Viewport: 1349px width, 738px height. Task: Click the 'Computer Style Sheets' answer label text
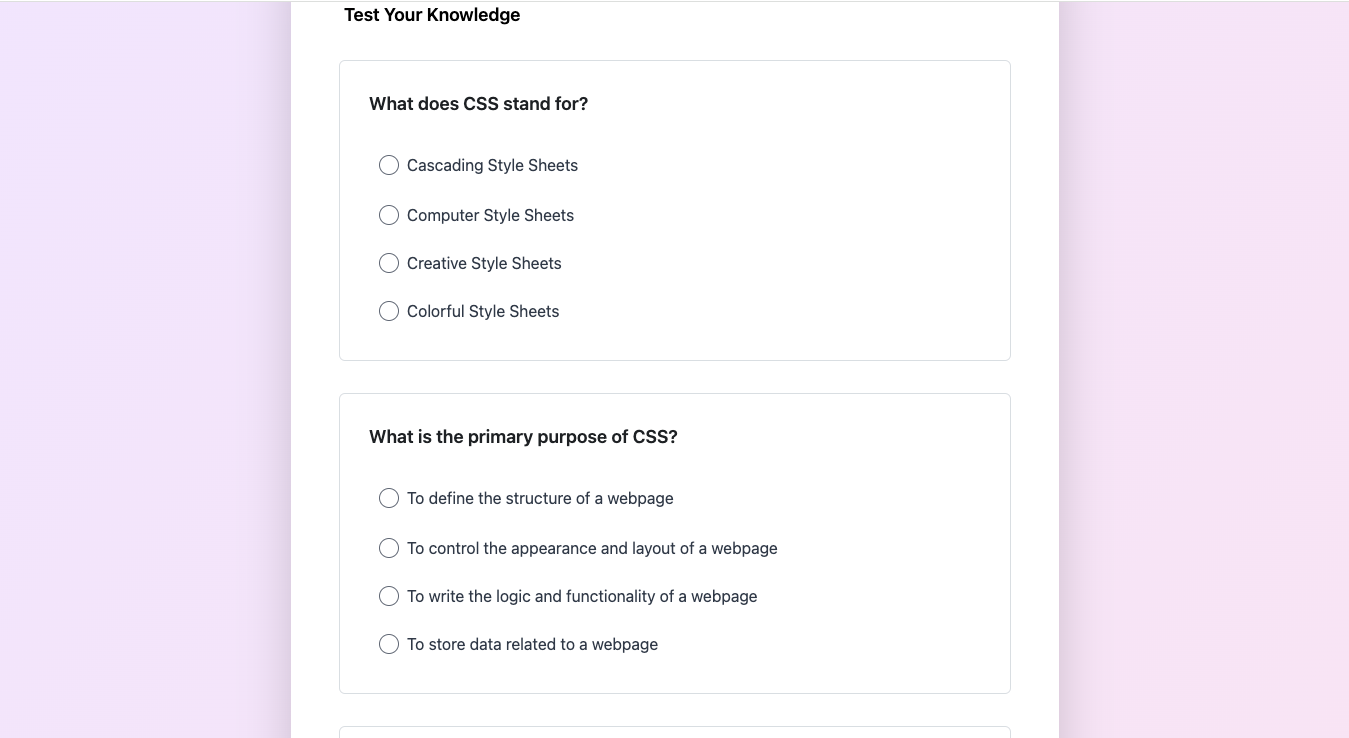[490, 215]
